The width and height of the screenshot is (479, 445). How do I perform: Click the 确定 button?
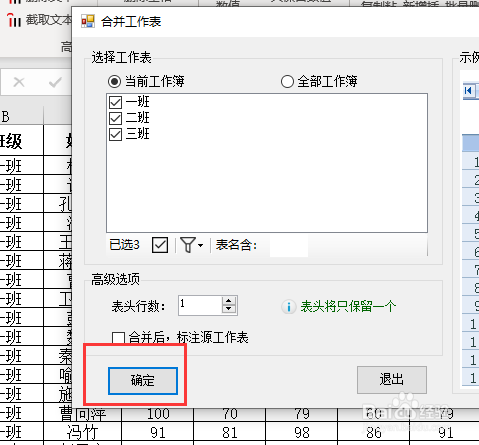point(143,381)
